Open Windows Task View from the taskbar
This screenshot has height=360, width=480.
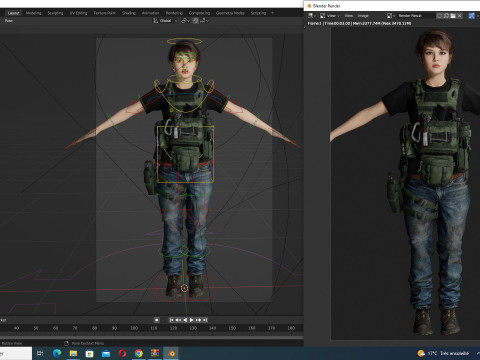click(40, 353)
